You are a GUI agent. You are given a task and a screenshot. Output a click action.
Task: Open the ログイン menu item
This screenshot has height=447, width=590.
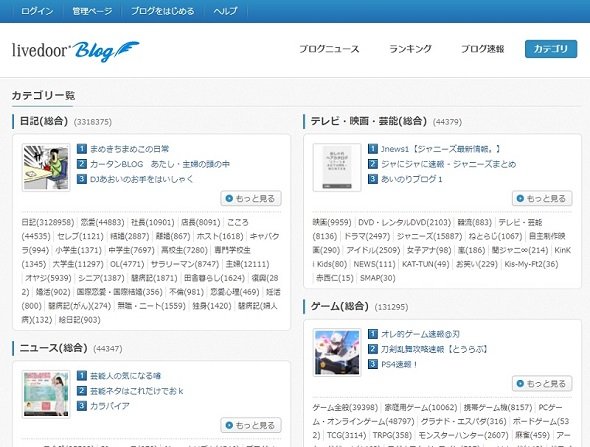(37, 11)
